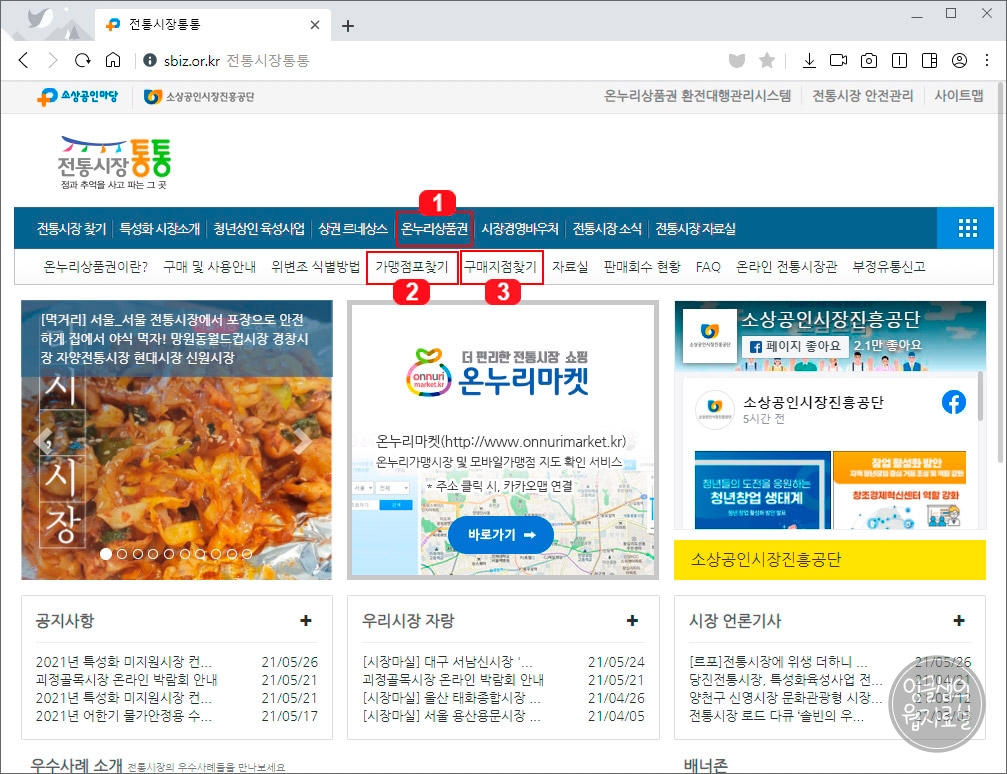Show previous slide with left arrow

tap(42, 441)
